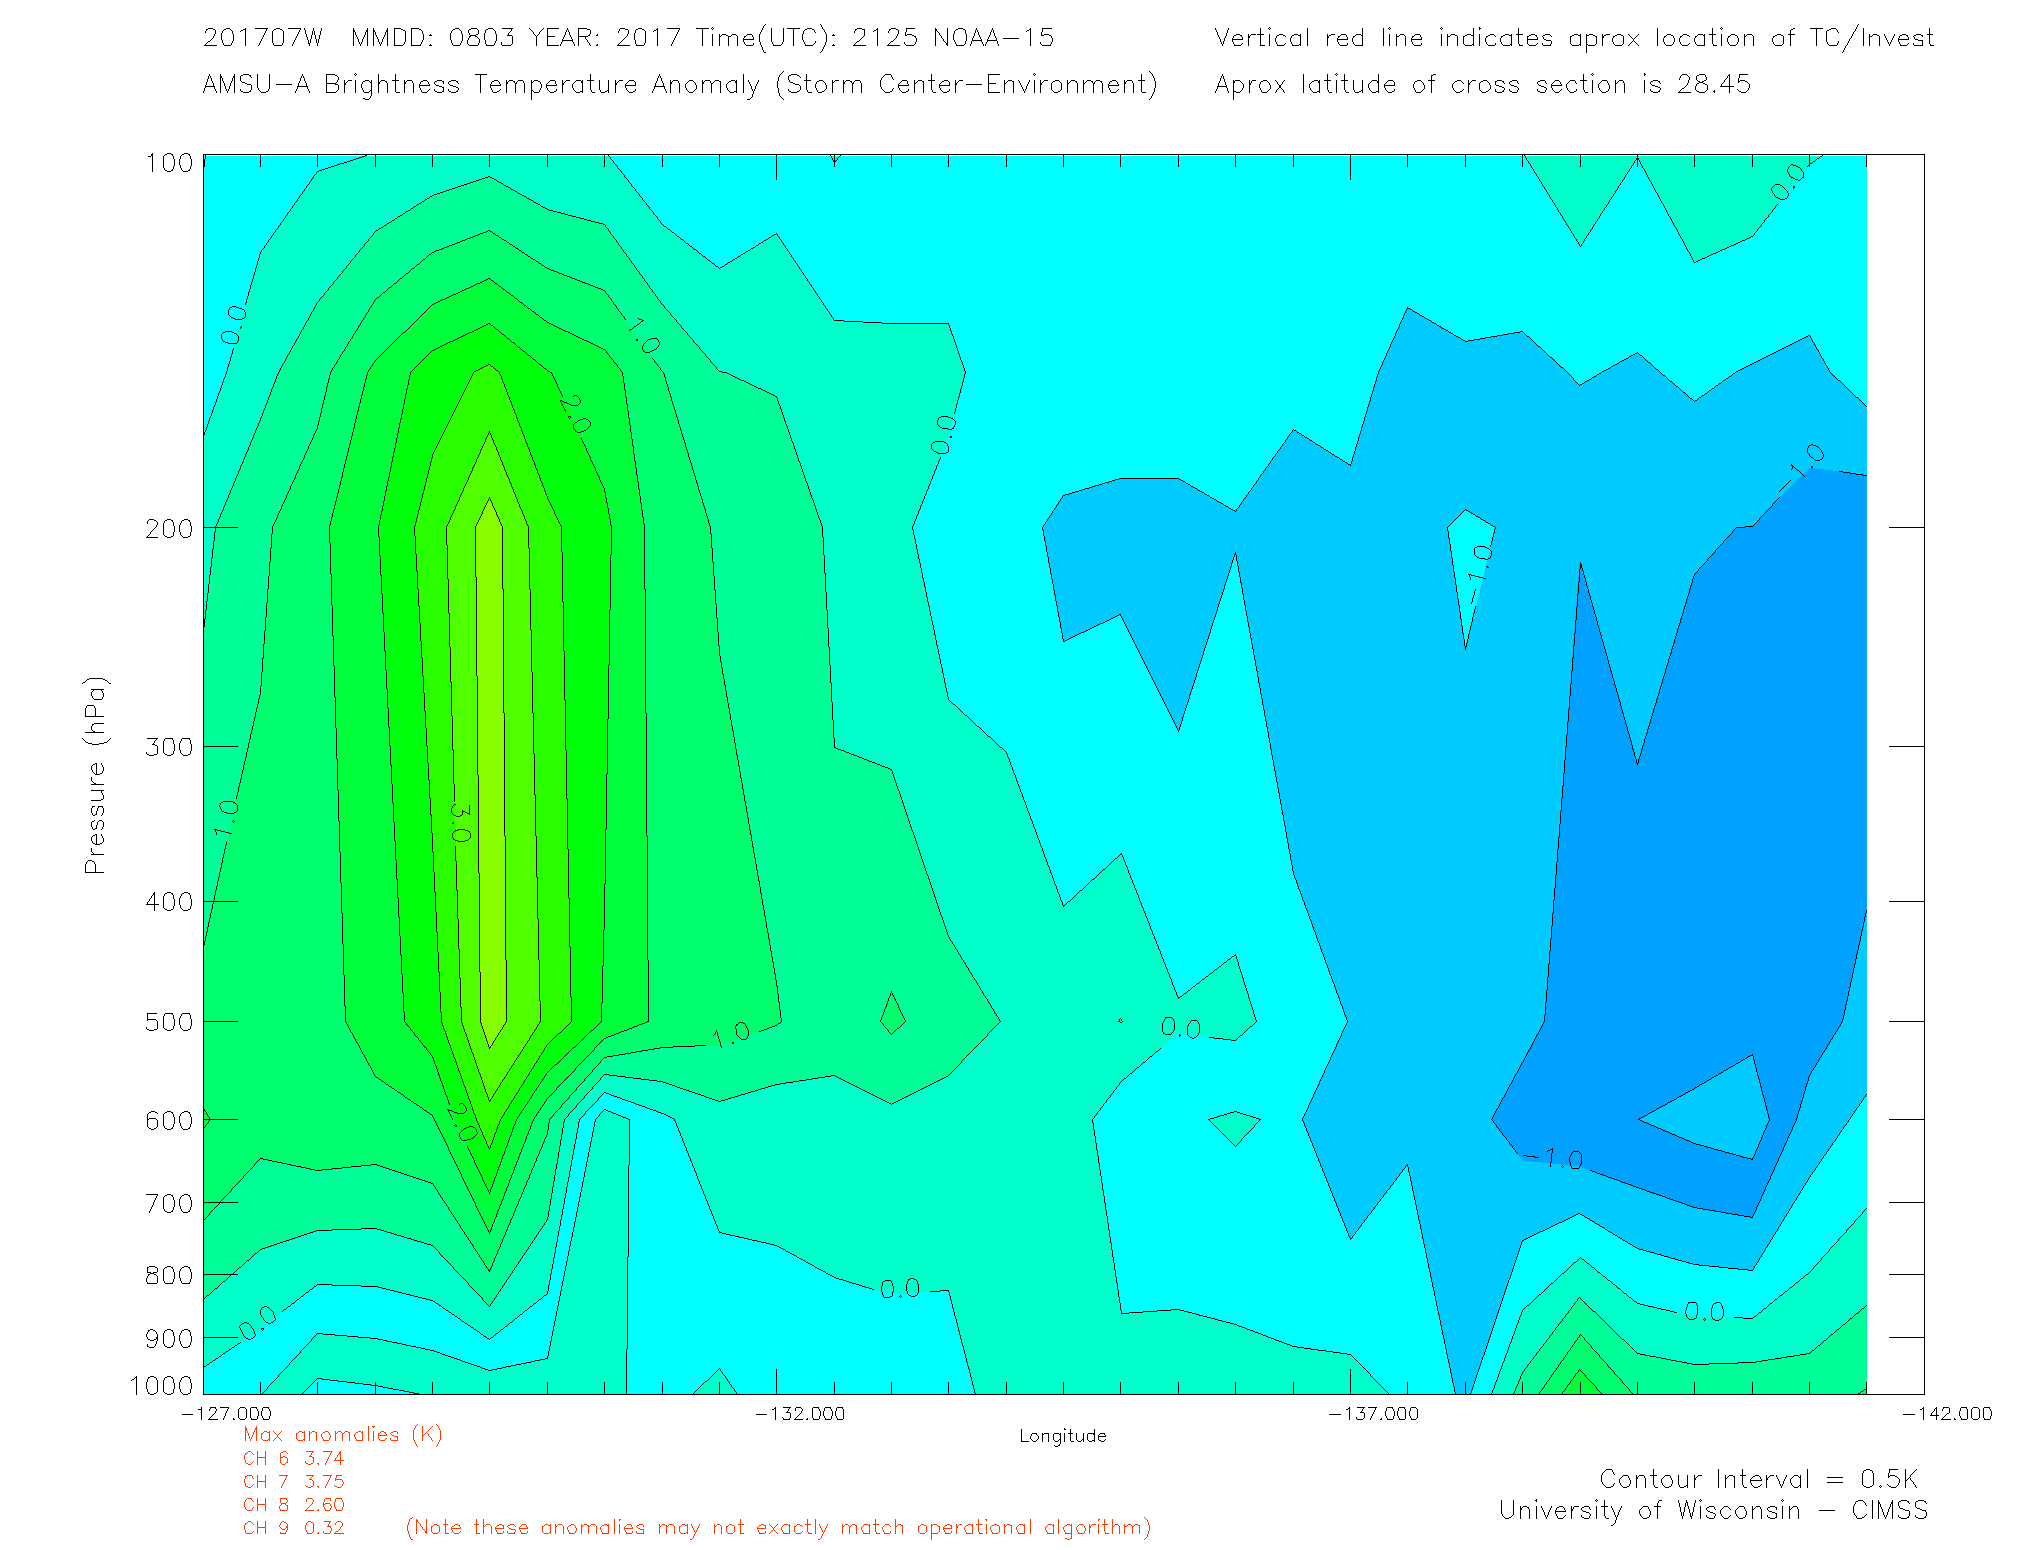
Task: Click the Pressure (hPa) axis title
Action: [95, 776]
